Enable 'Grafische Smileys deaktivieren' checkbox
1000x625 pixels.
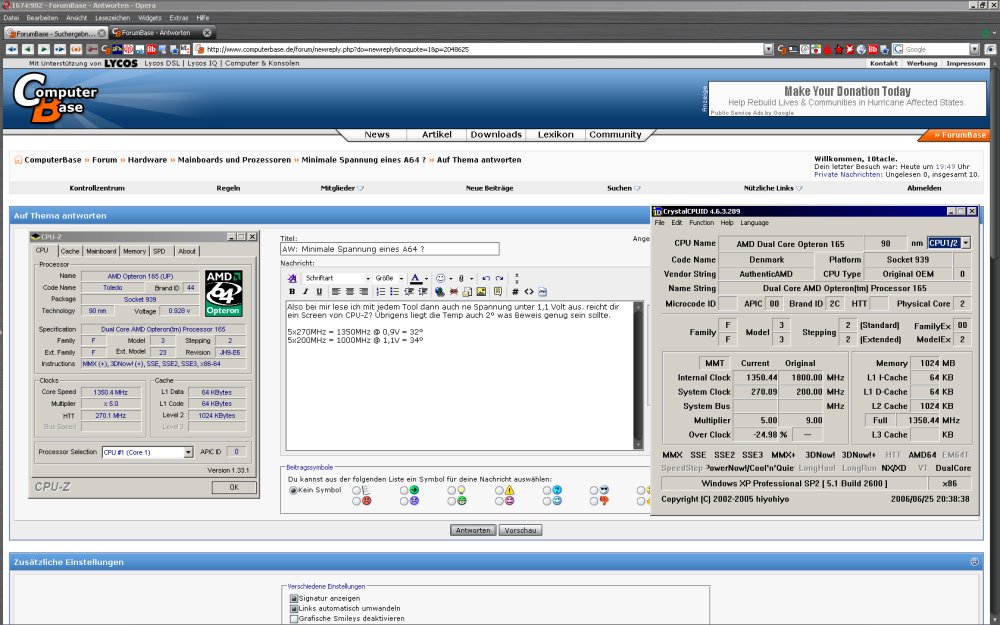pos(293,619)
